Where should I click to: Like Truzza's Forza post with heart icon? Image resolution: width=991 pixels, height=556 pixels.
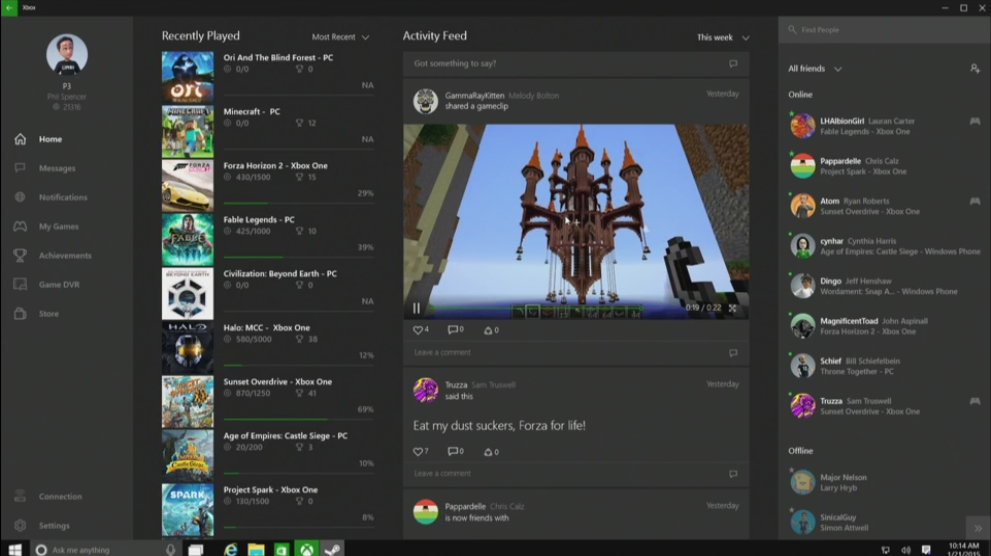pos(417,451)
